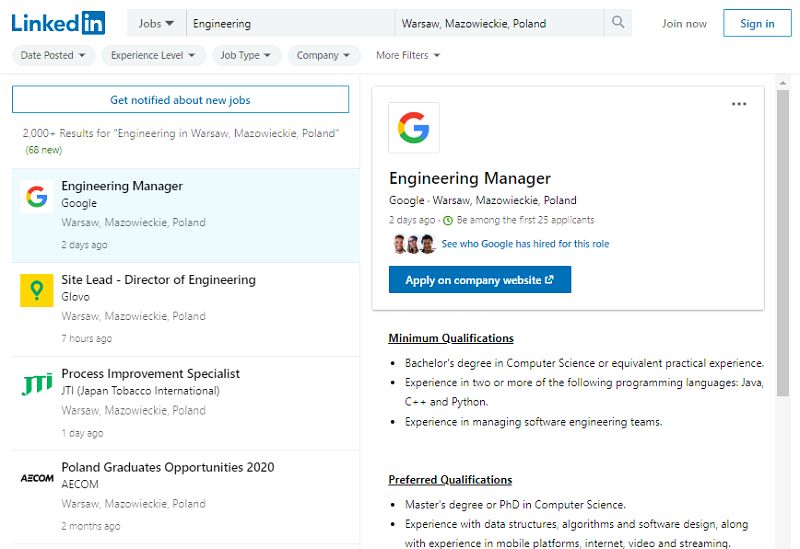Click the Engineering keyword search field

pyautogui.click(x=290, y=23)
